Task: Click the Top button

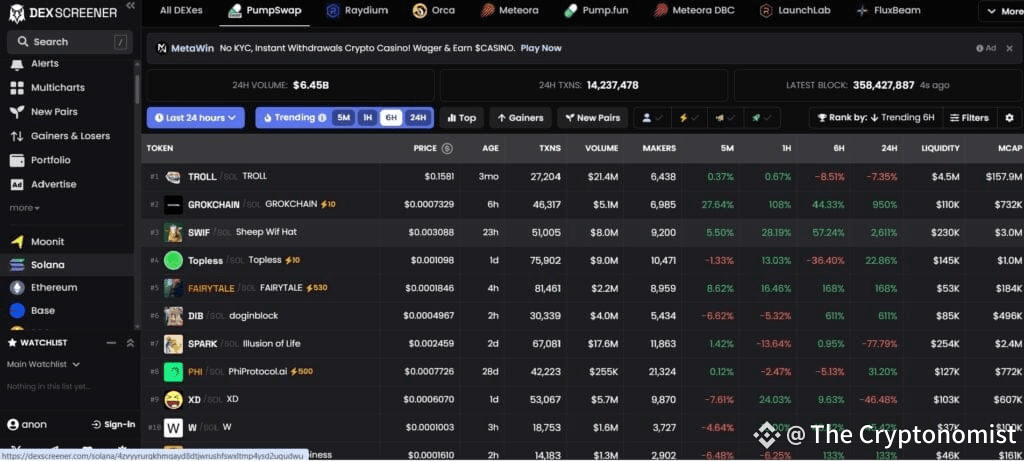Action: pyautogui.click(x=462, y=118)
